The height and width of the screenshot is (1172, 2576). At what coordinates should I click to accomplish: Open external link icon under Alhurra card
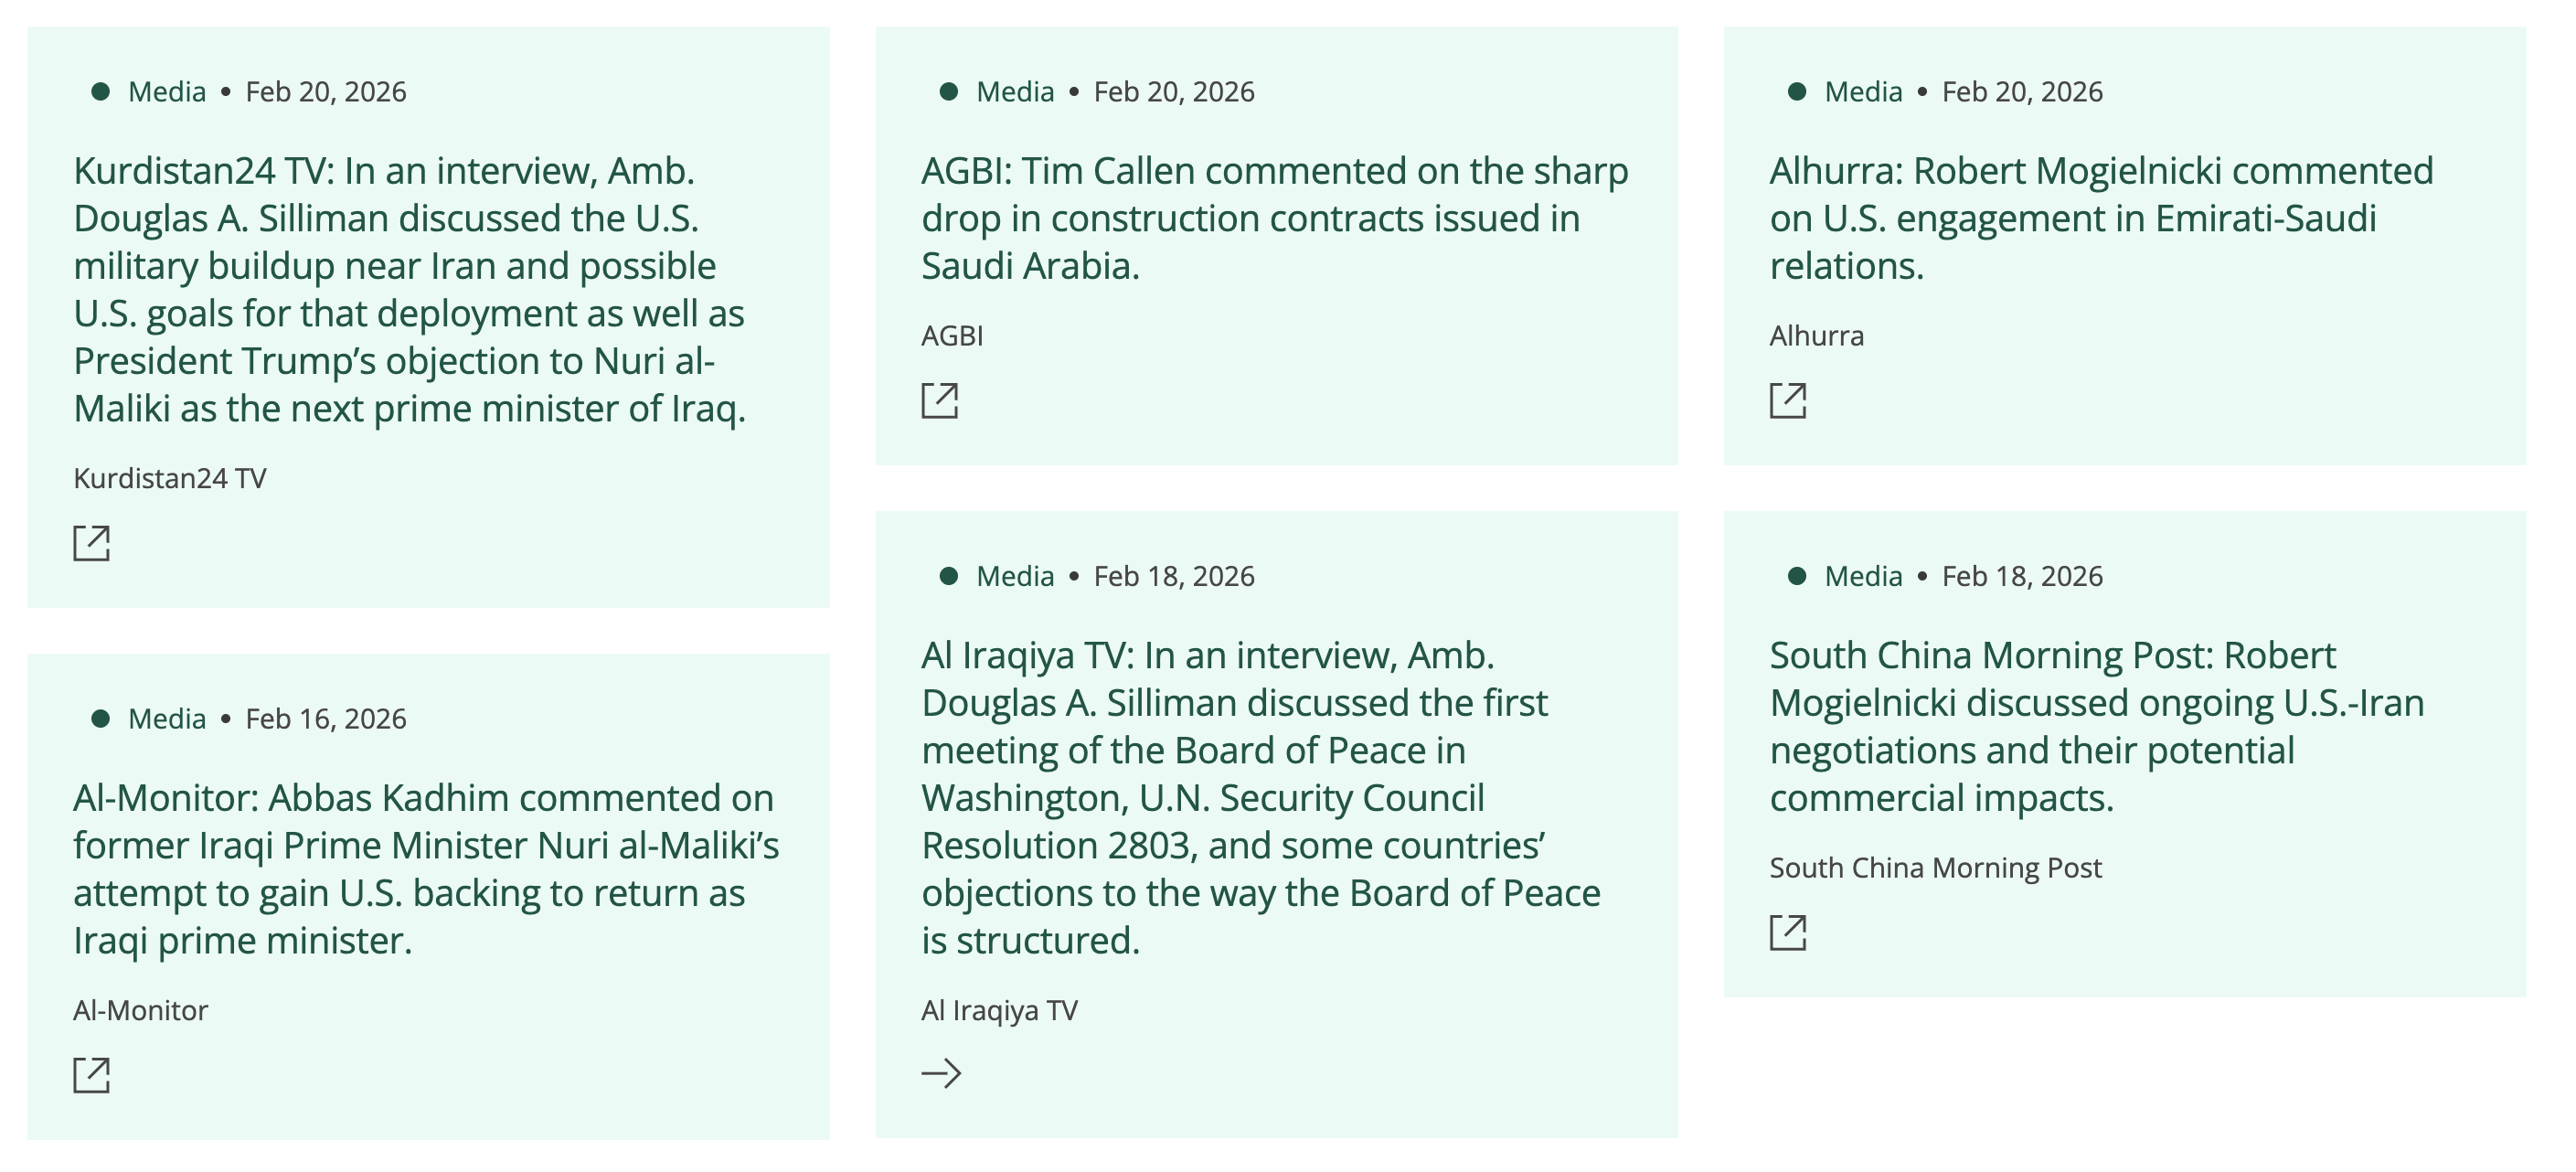tap(1787, 400)
